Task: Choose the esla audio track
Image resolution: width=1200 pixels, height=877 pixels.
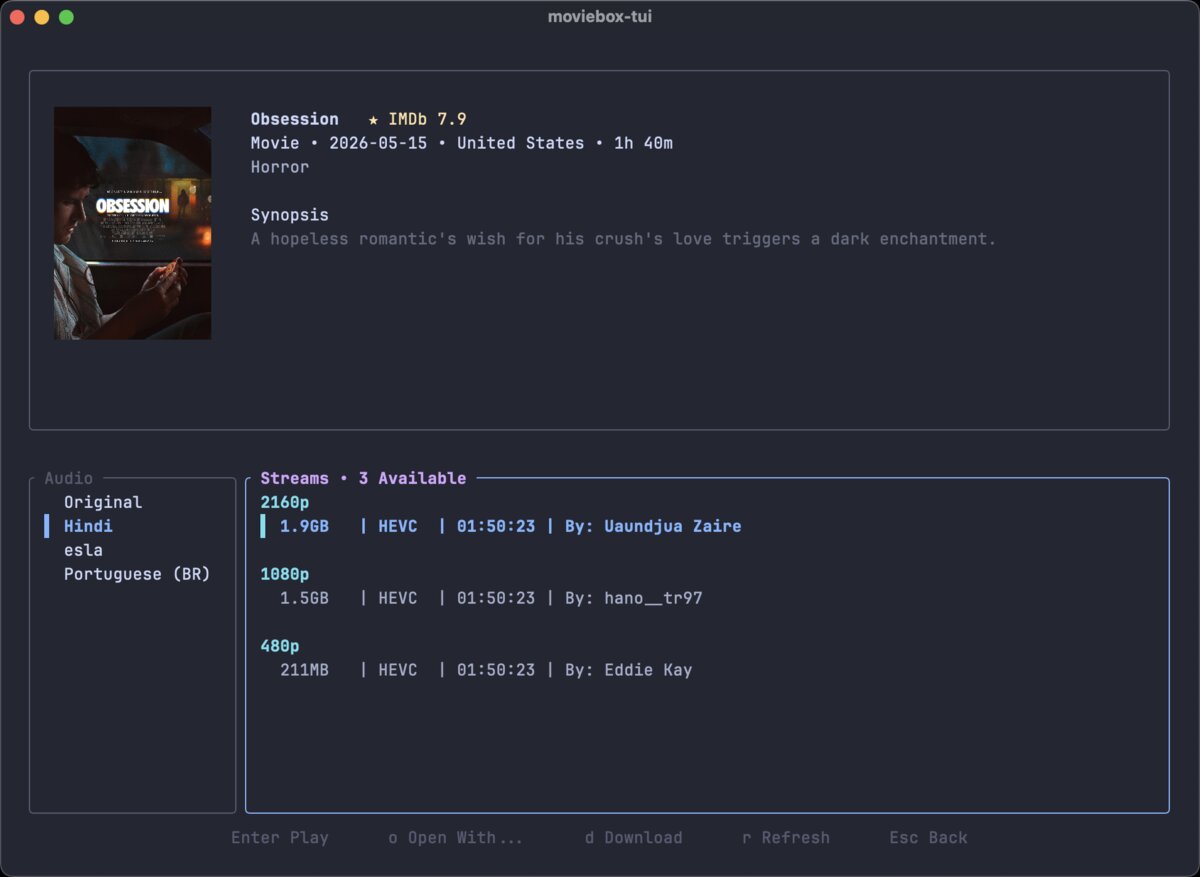Action: pos(83,550)
